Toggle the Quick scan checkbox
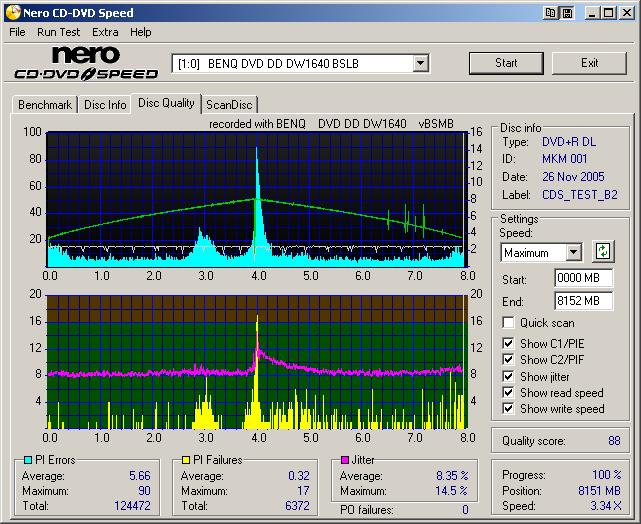This screenshot has width=641, height=524. (508, 322)
